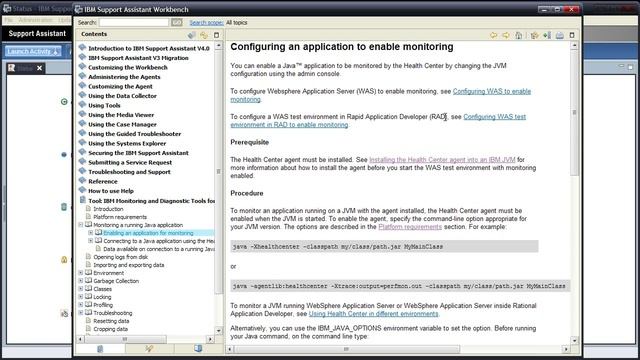This screenshot has height=360, width=640.
Task: Expand the Environment node
Action: [x=81, y=273]
